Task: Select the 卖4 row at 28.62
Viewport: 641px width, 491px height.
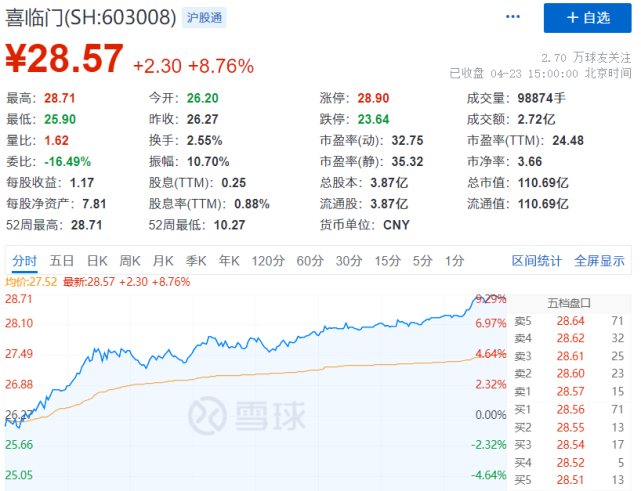Action: pyautogui.click(x=569, y=339)
